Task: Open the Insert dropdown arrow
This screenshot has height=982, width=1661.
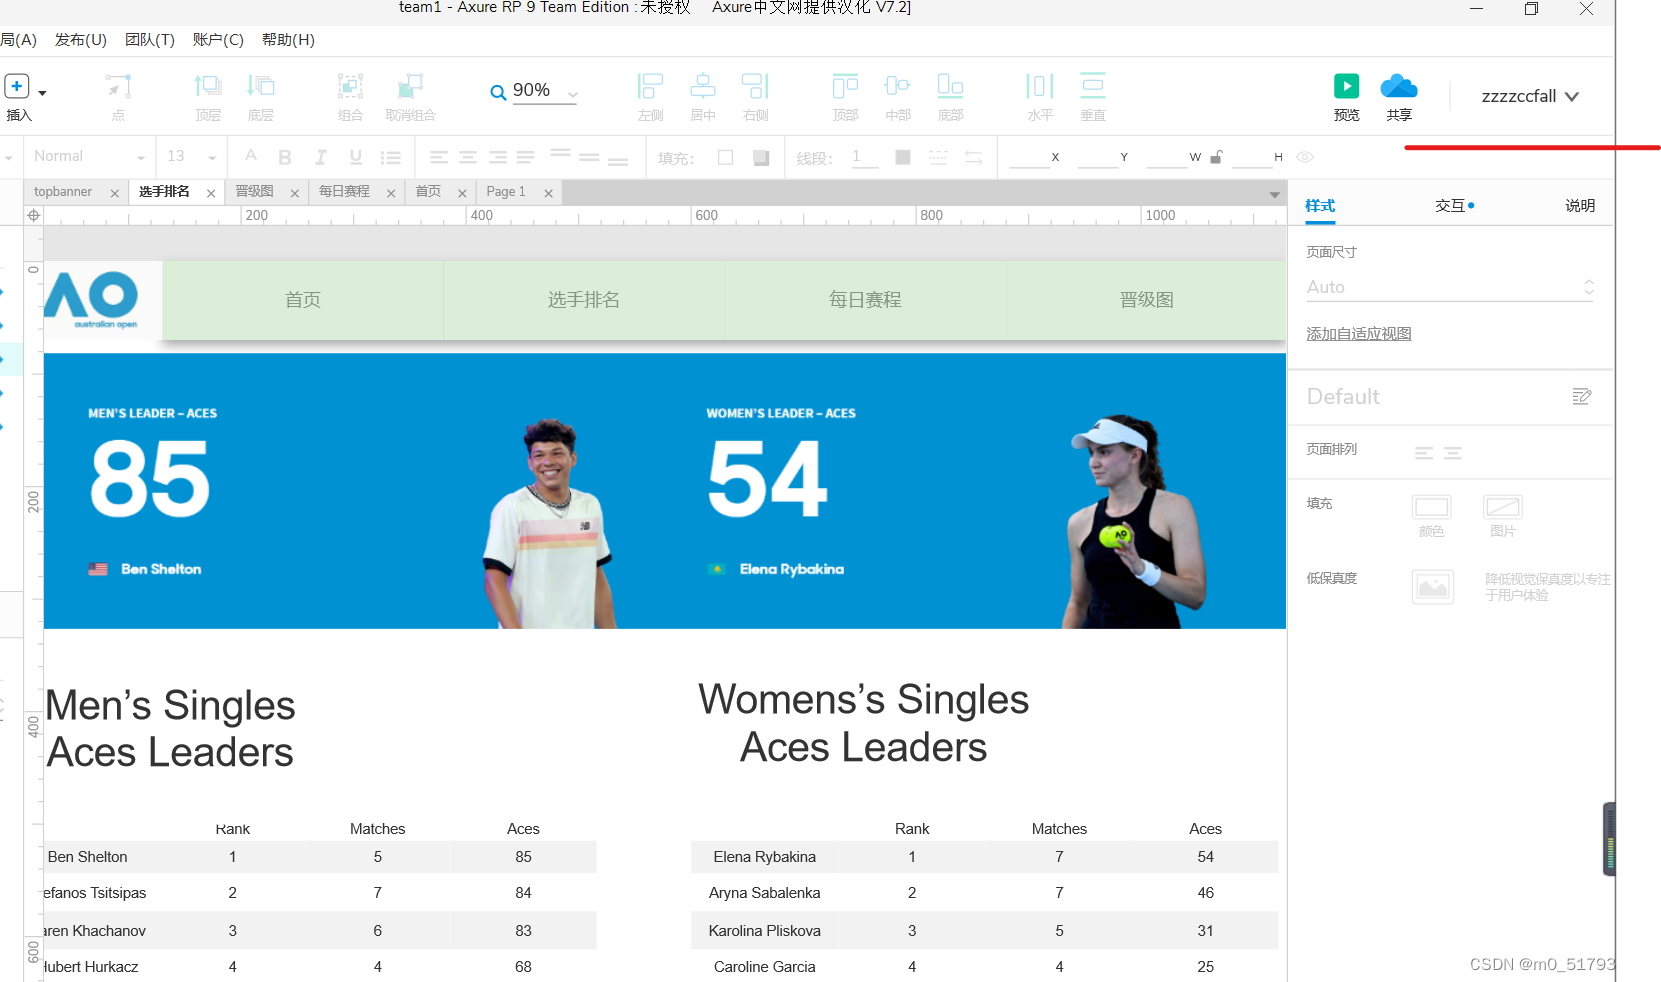Action: coord(42,93)
